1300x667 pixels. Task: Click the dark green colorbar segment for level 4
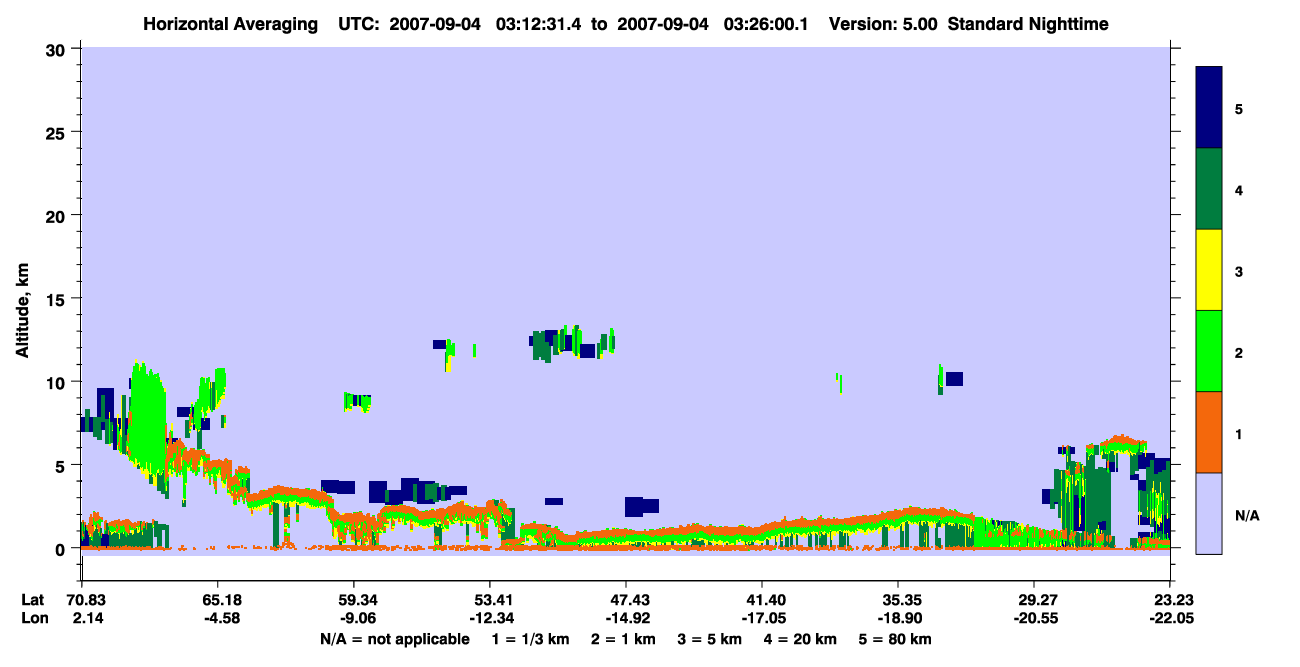[1209, 189]
